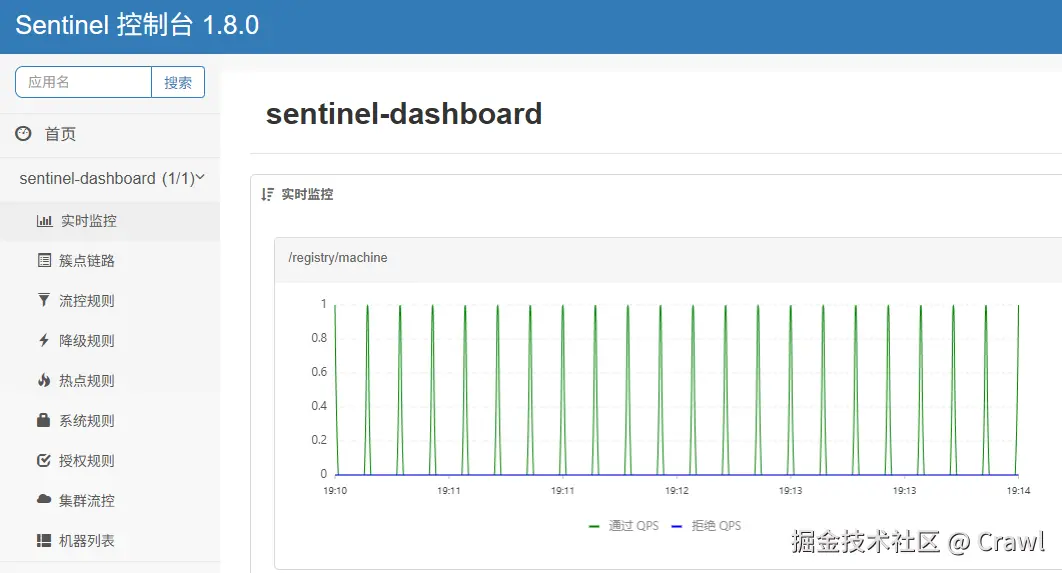
Task: Click the funnel icon beside 流控规则
Action: 44,301
